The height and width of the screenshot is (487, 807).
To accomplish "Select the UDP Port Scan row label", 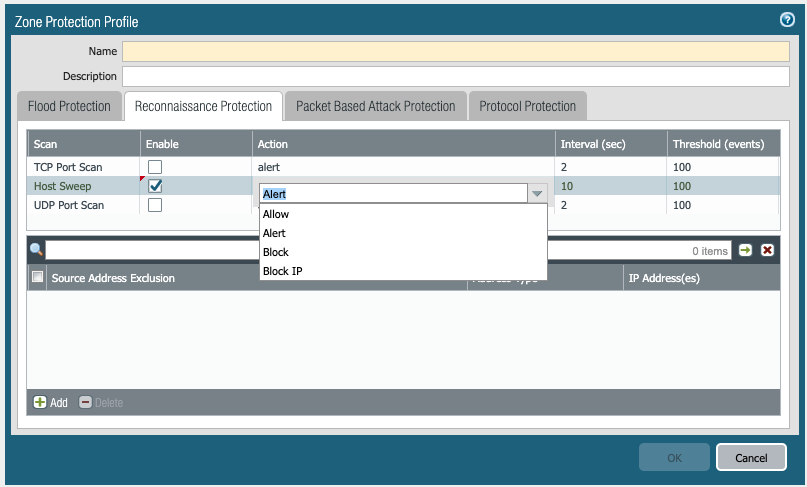I will [68, 205].
